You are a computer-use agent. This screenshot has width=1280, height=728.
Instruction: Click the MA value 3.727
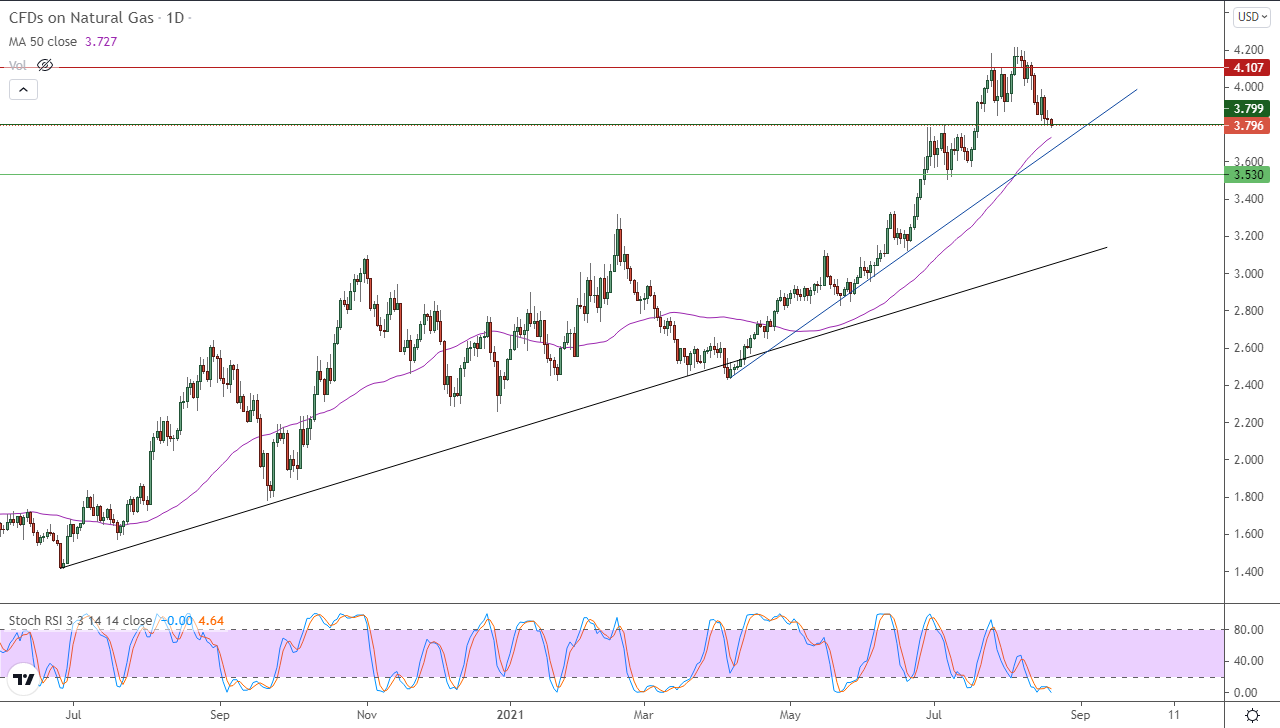[x=99, y=42]
